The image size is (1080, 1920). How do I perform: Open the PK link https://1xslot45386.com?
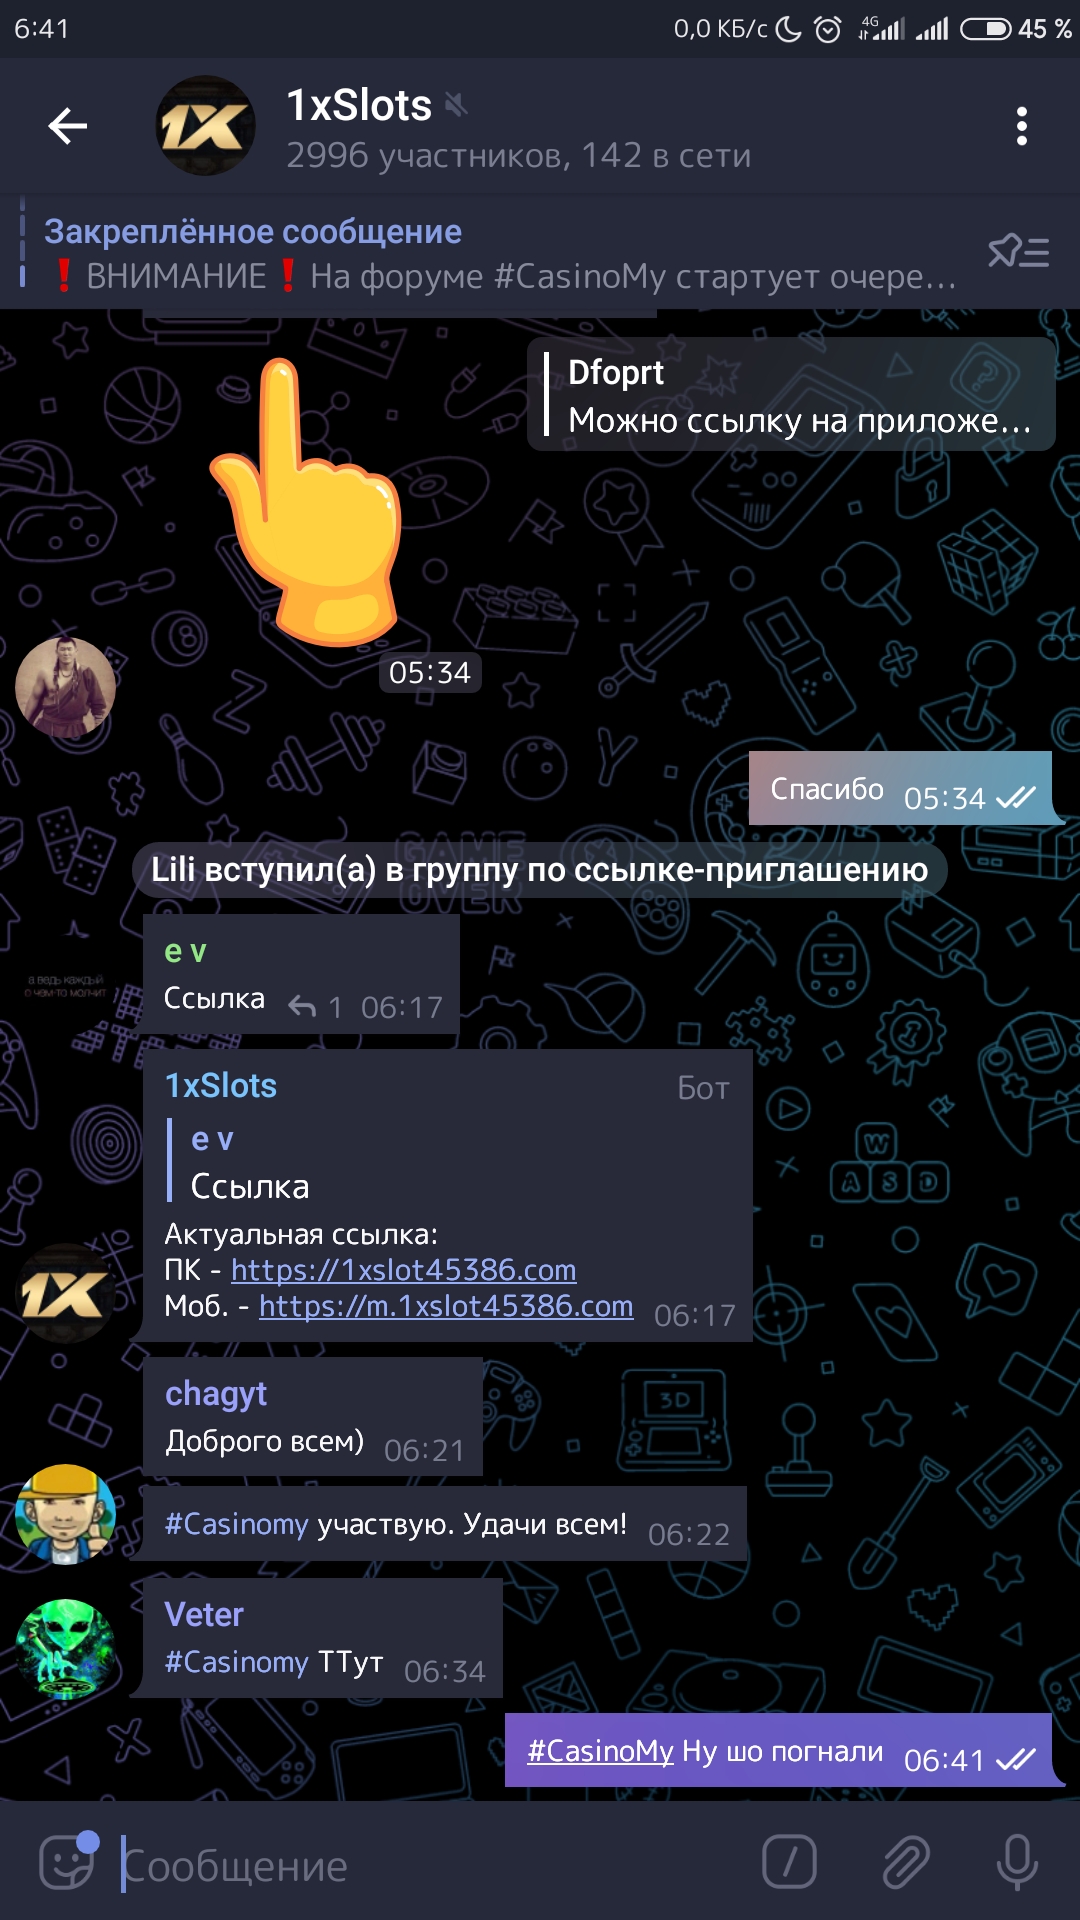click(x=403, y=1270)
